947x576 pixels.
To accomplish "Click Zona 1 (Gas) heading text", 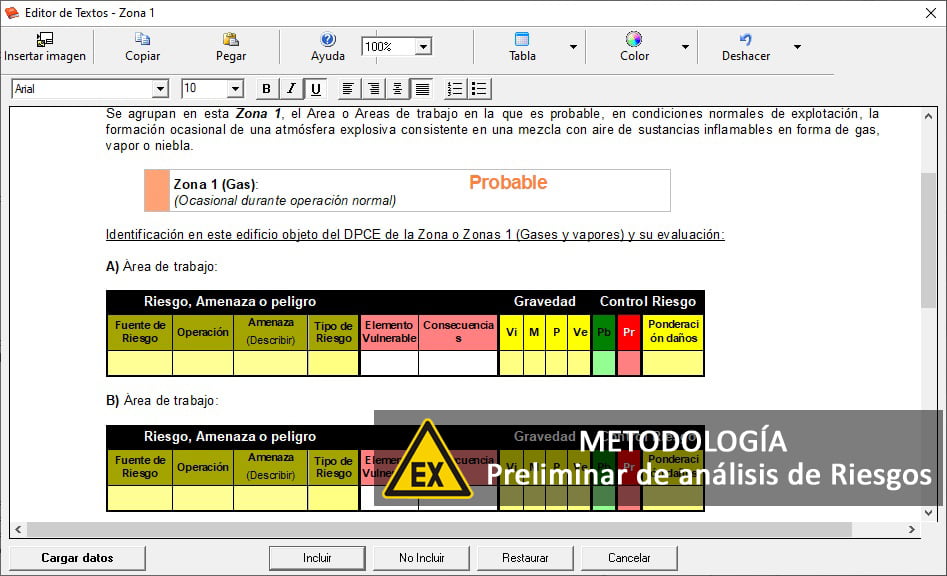I will (x=216, y=185).
